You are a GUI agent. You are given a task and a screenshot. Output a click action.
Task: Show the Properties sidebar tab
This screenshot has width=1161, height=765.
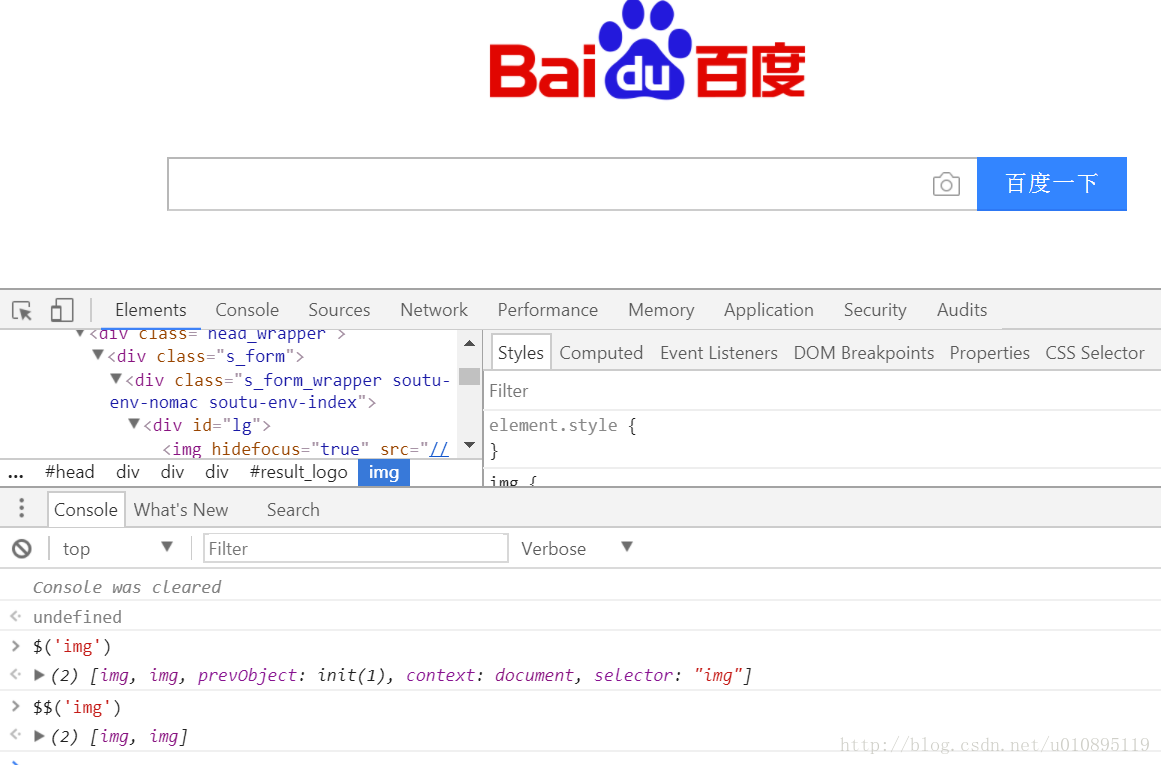(x=990, y=353)
